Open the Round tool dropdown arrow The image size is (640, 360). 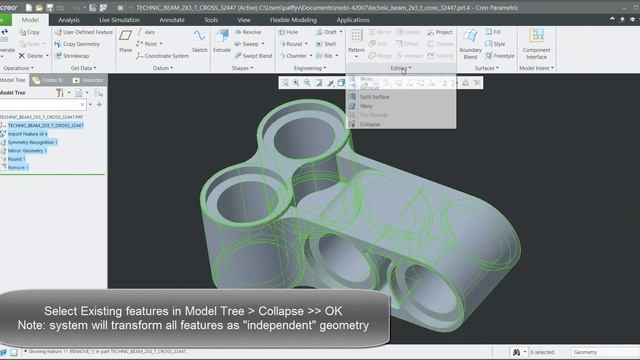pos(306,44)
